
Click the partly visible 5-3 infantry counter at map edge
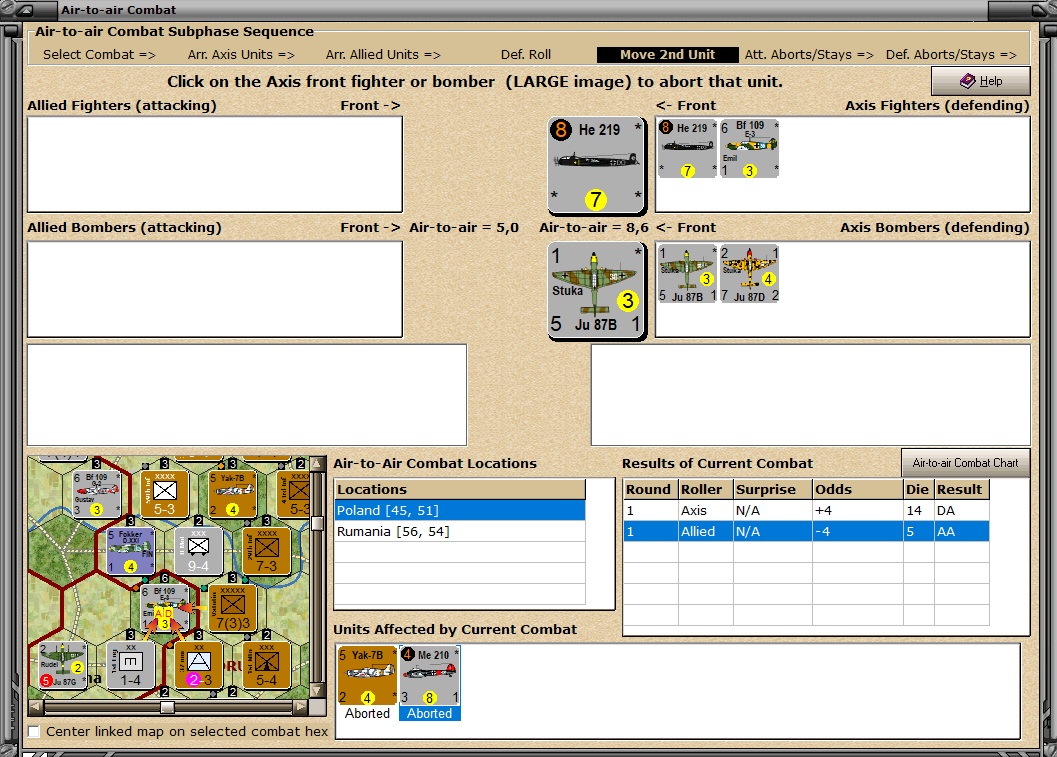[x=295, y=494]
